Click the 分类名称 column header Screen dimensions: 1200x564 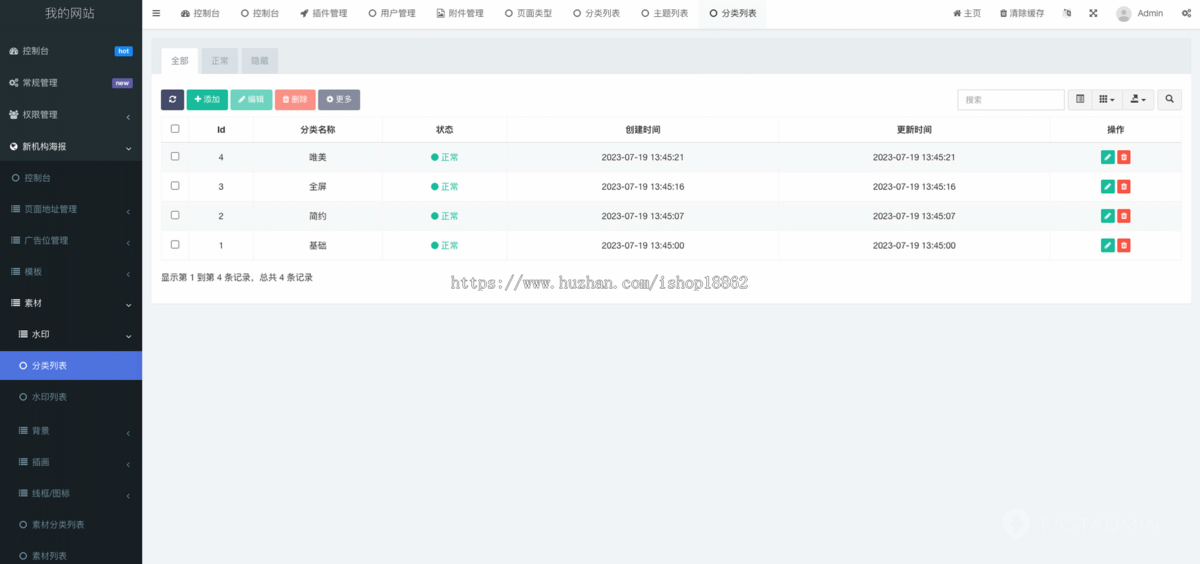(318, 130)
